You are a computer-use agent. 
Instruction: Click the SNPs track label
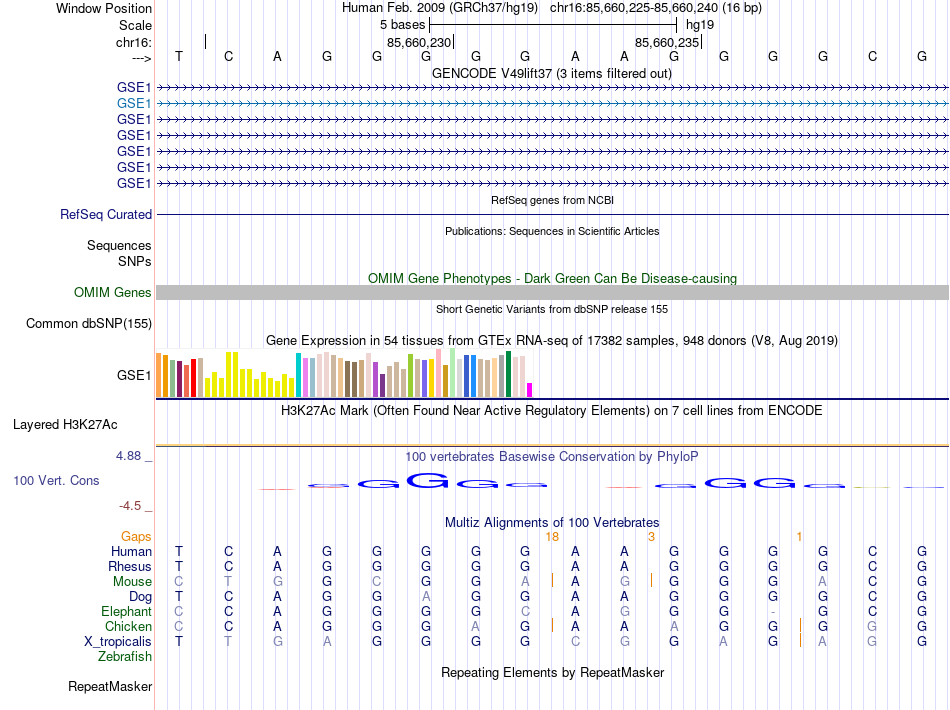coord(135,261)
